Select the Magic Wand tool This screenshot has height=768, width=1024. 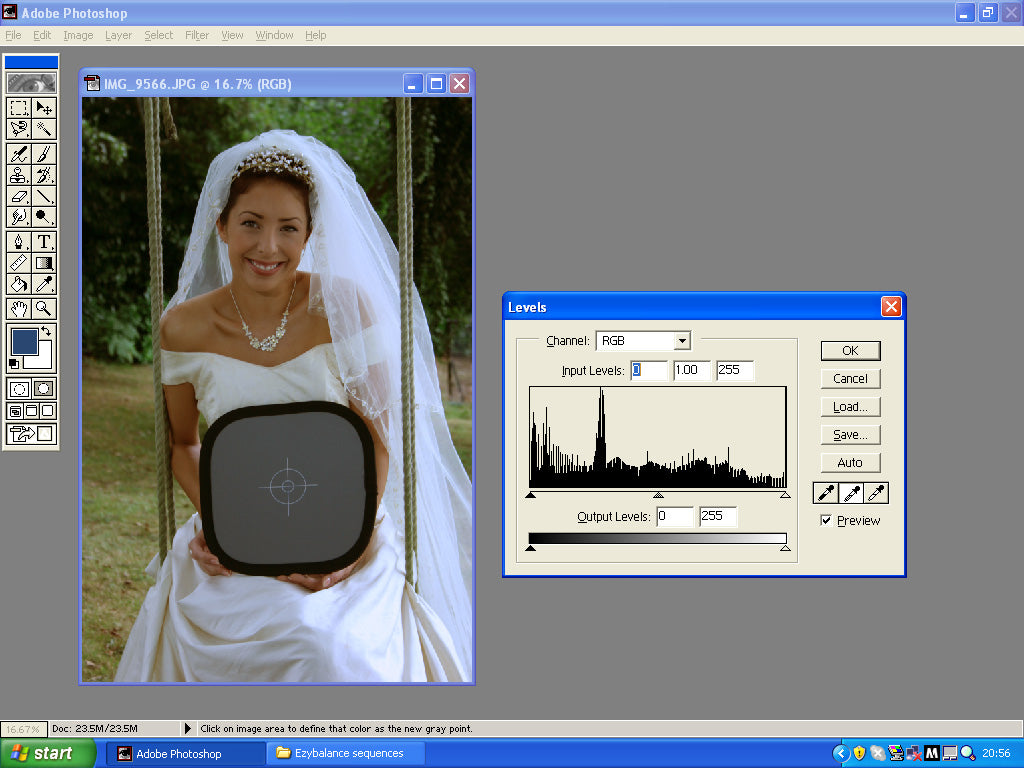click(44, 129)
